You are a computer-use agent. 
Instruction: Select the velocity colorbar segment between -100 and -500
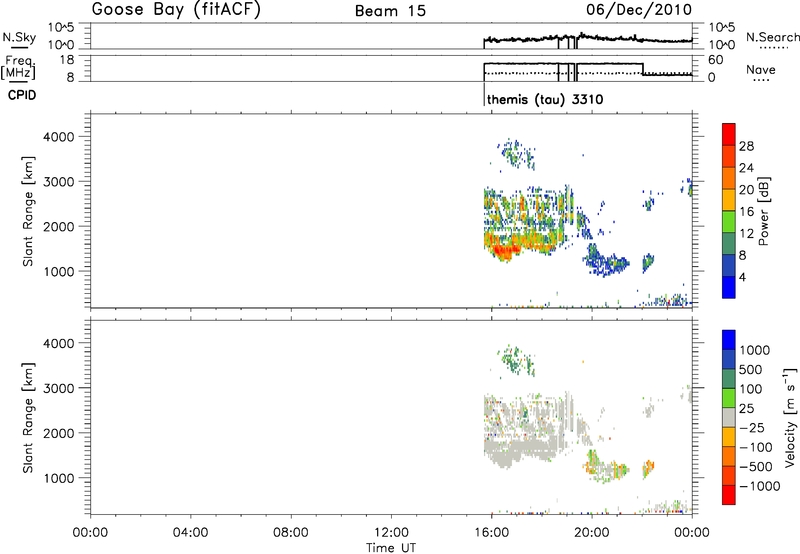729,456
